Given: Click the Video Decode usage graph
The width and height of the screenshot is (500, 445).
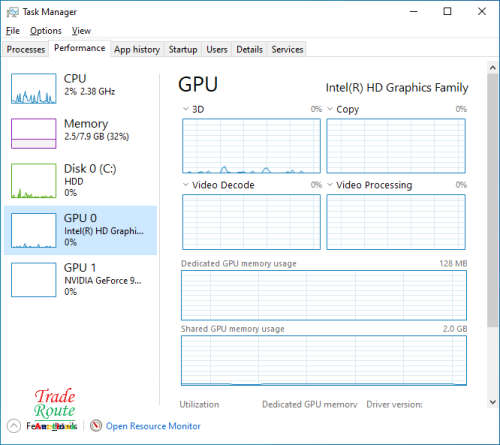Looking at the screenshot, I should 251,222.
